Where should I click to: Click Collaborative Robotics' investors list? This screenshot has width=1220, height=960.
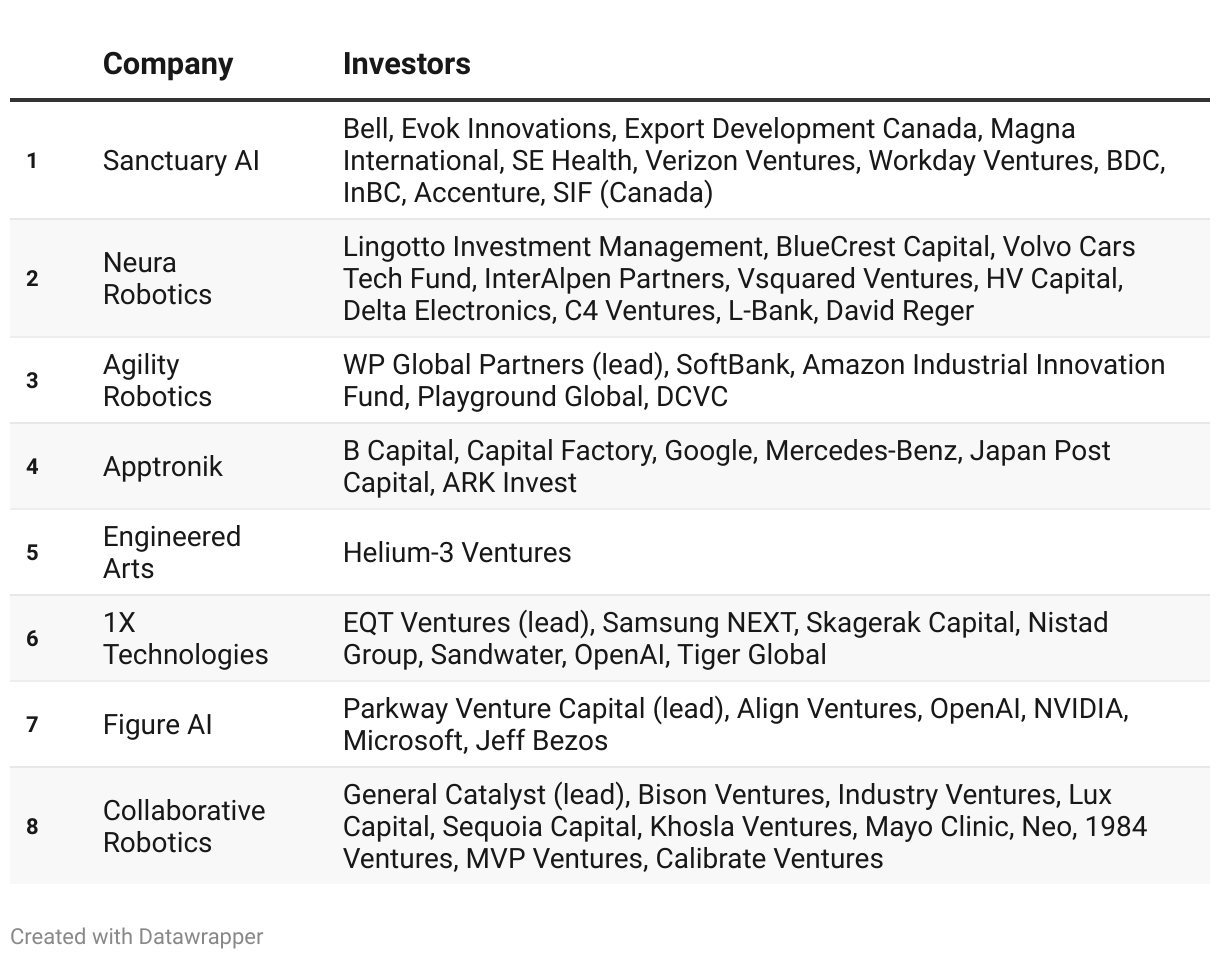[x=744, y=826]
